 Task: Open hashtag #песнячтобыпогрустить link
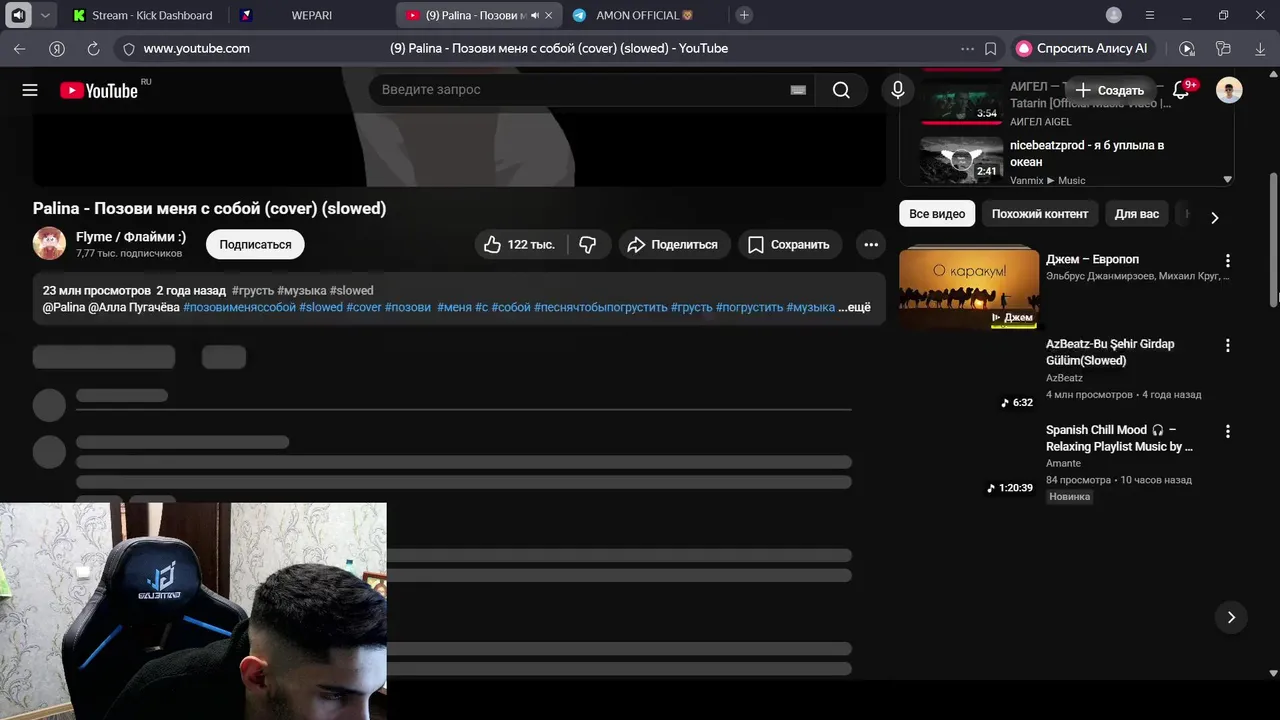[x=601, y=307]
